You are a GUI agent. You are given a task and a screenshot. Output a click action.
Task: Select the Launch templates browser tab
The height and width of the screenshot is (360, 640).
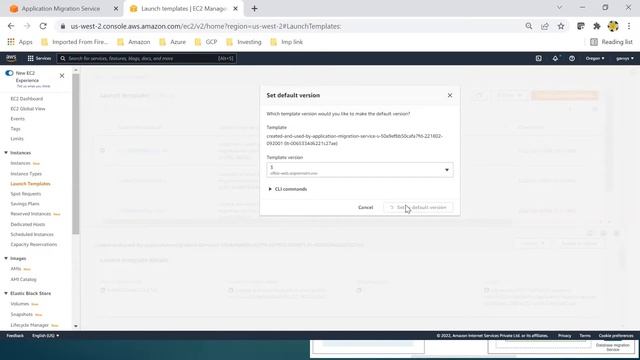point(183,9)
